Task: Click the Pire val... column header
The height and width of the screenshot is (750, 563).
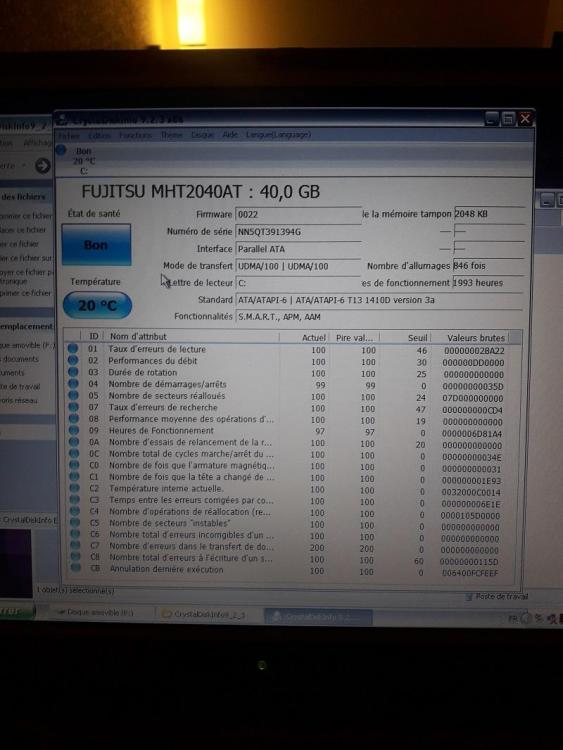Action: coord(354,338)
